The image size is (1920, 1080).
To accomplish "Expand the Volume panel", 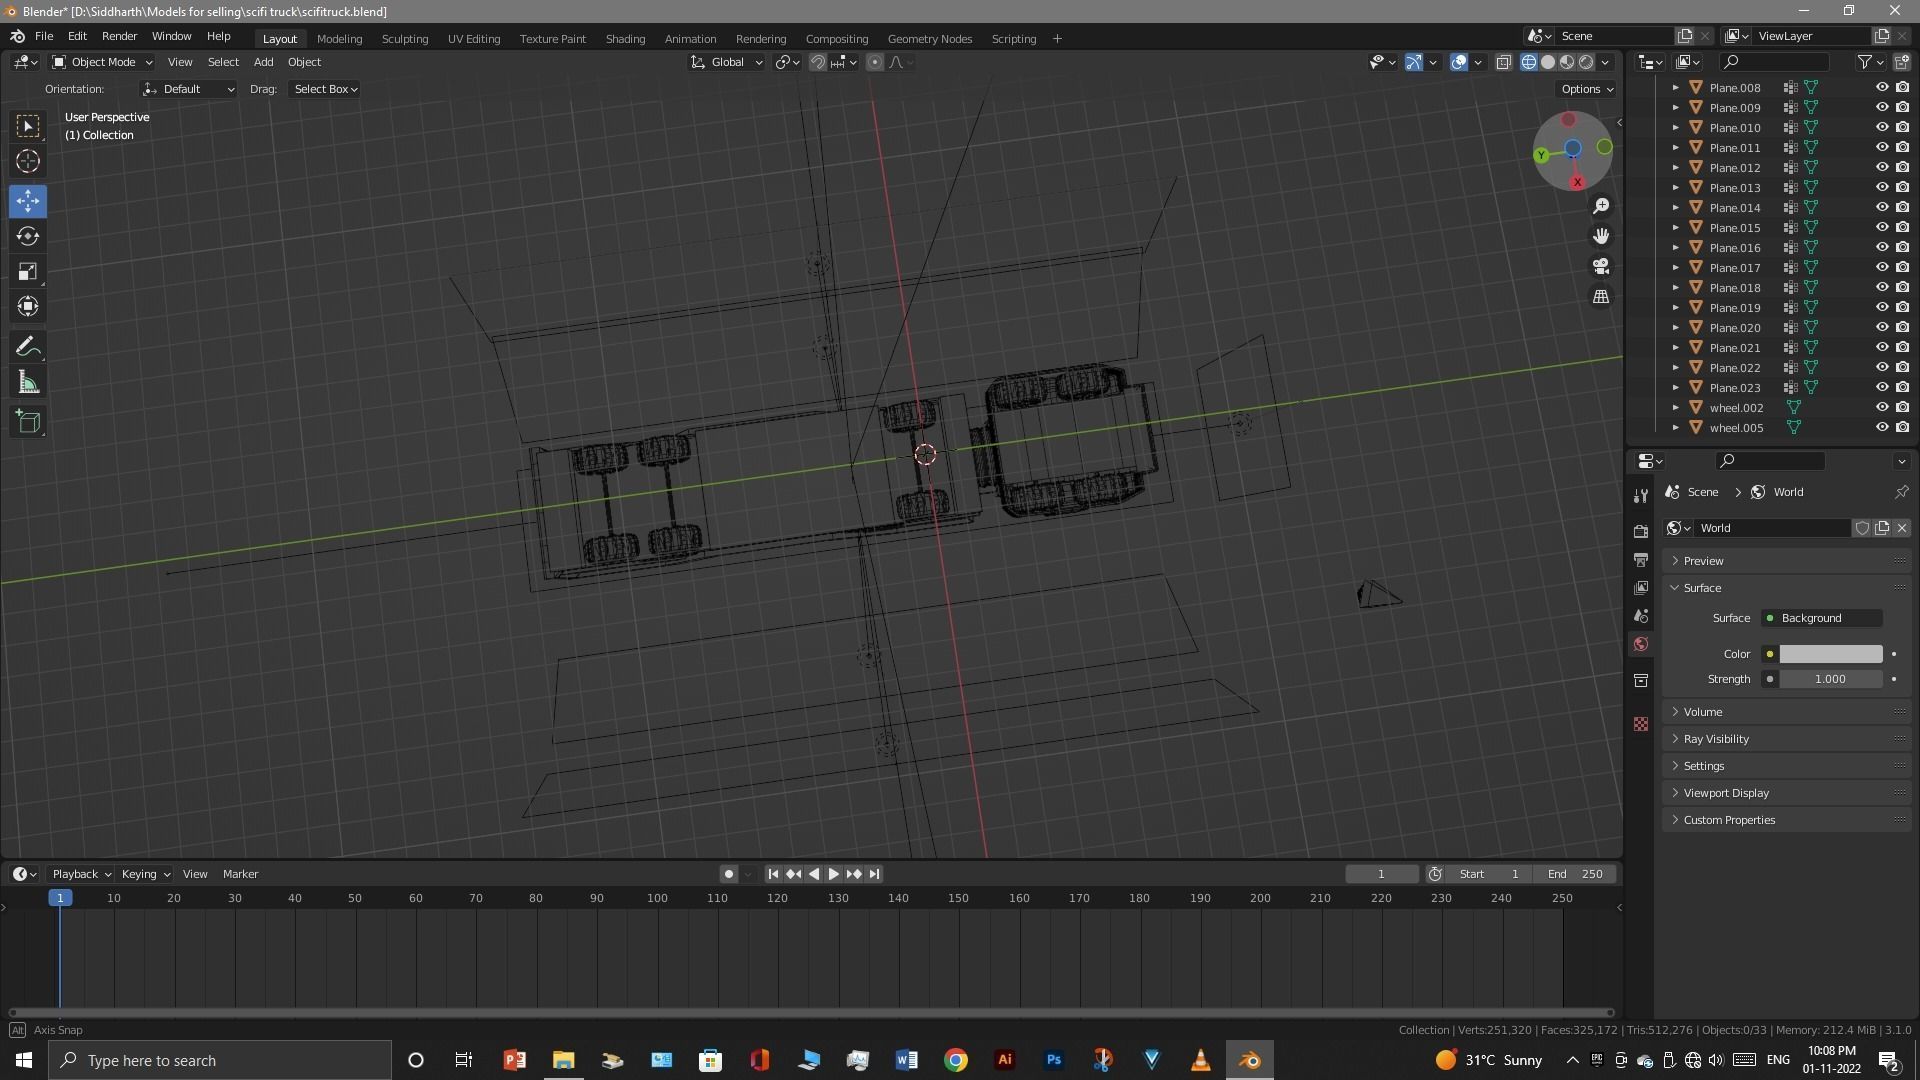I will (x=1702, y=712).
